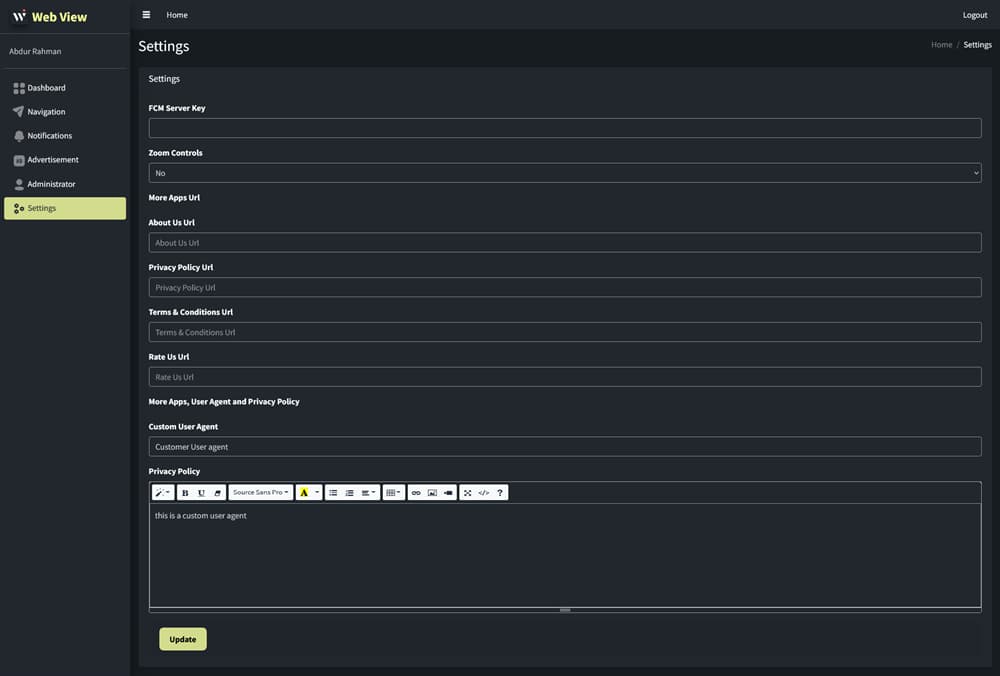
Task: Focus the Rate Us Url field
Action: coord(565,377)
